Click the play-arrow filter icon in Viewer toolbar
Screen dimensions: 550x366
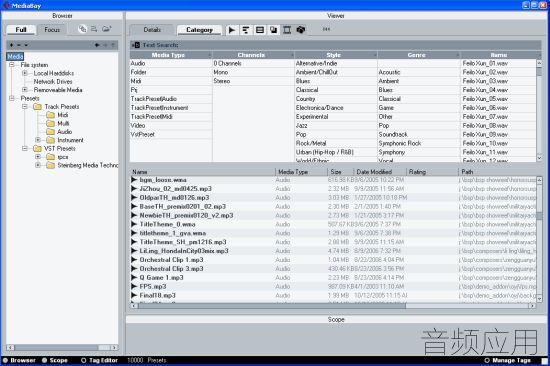pyautogui.click(x=232, y=30)
